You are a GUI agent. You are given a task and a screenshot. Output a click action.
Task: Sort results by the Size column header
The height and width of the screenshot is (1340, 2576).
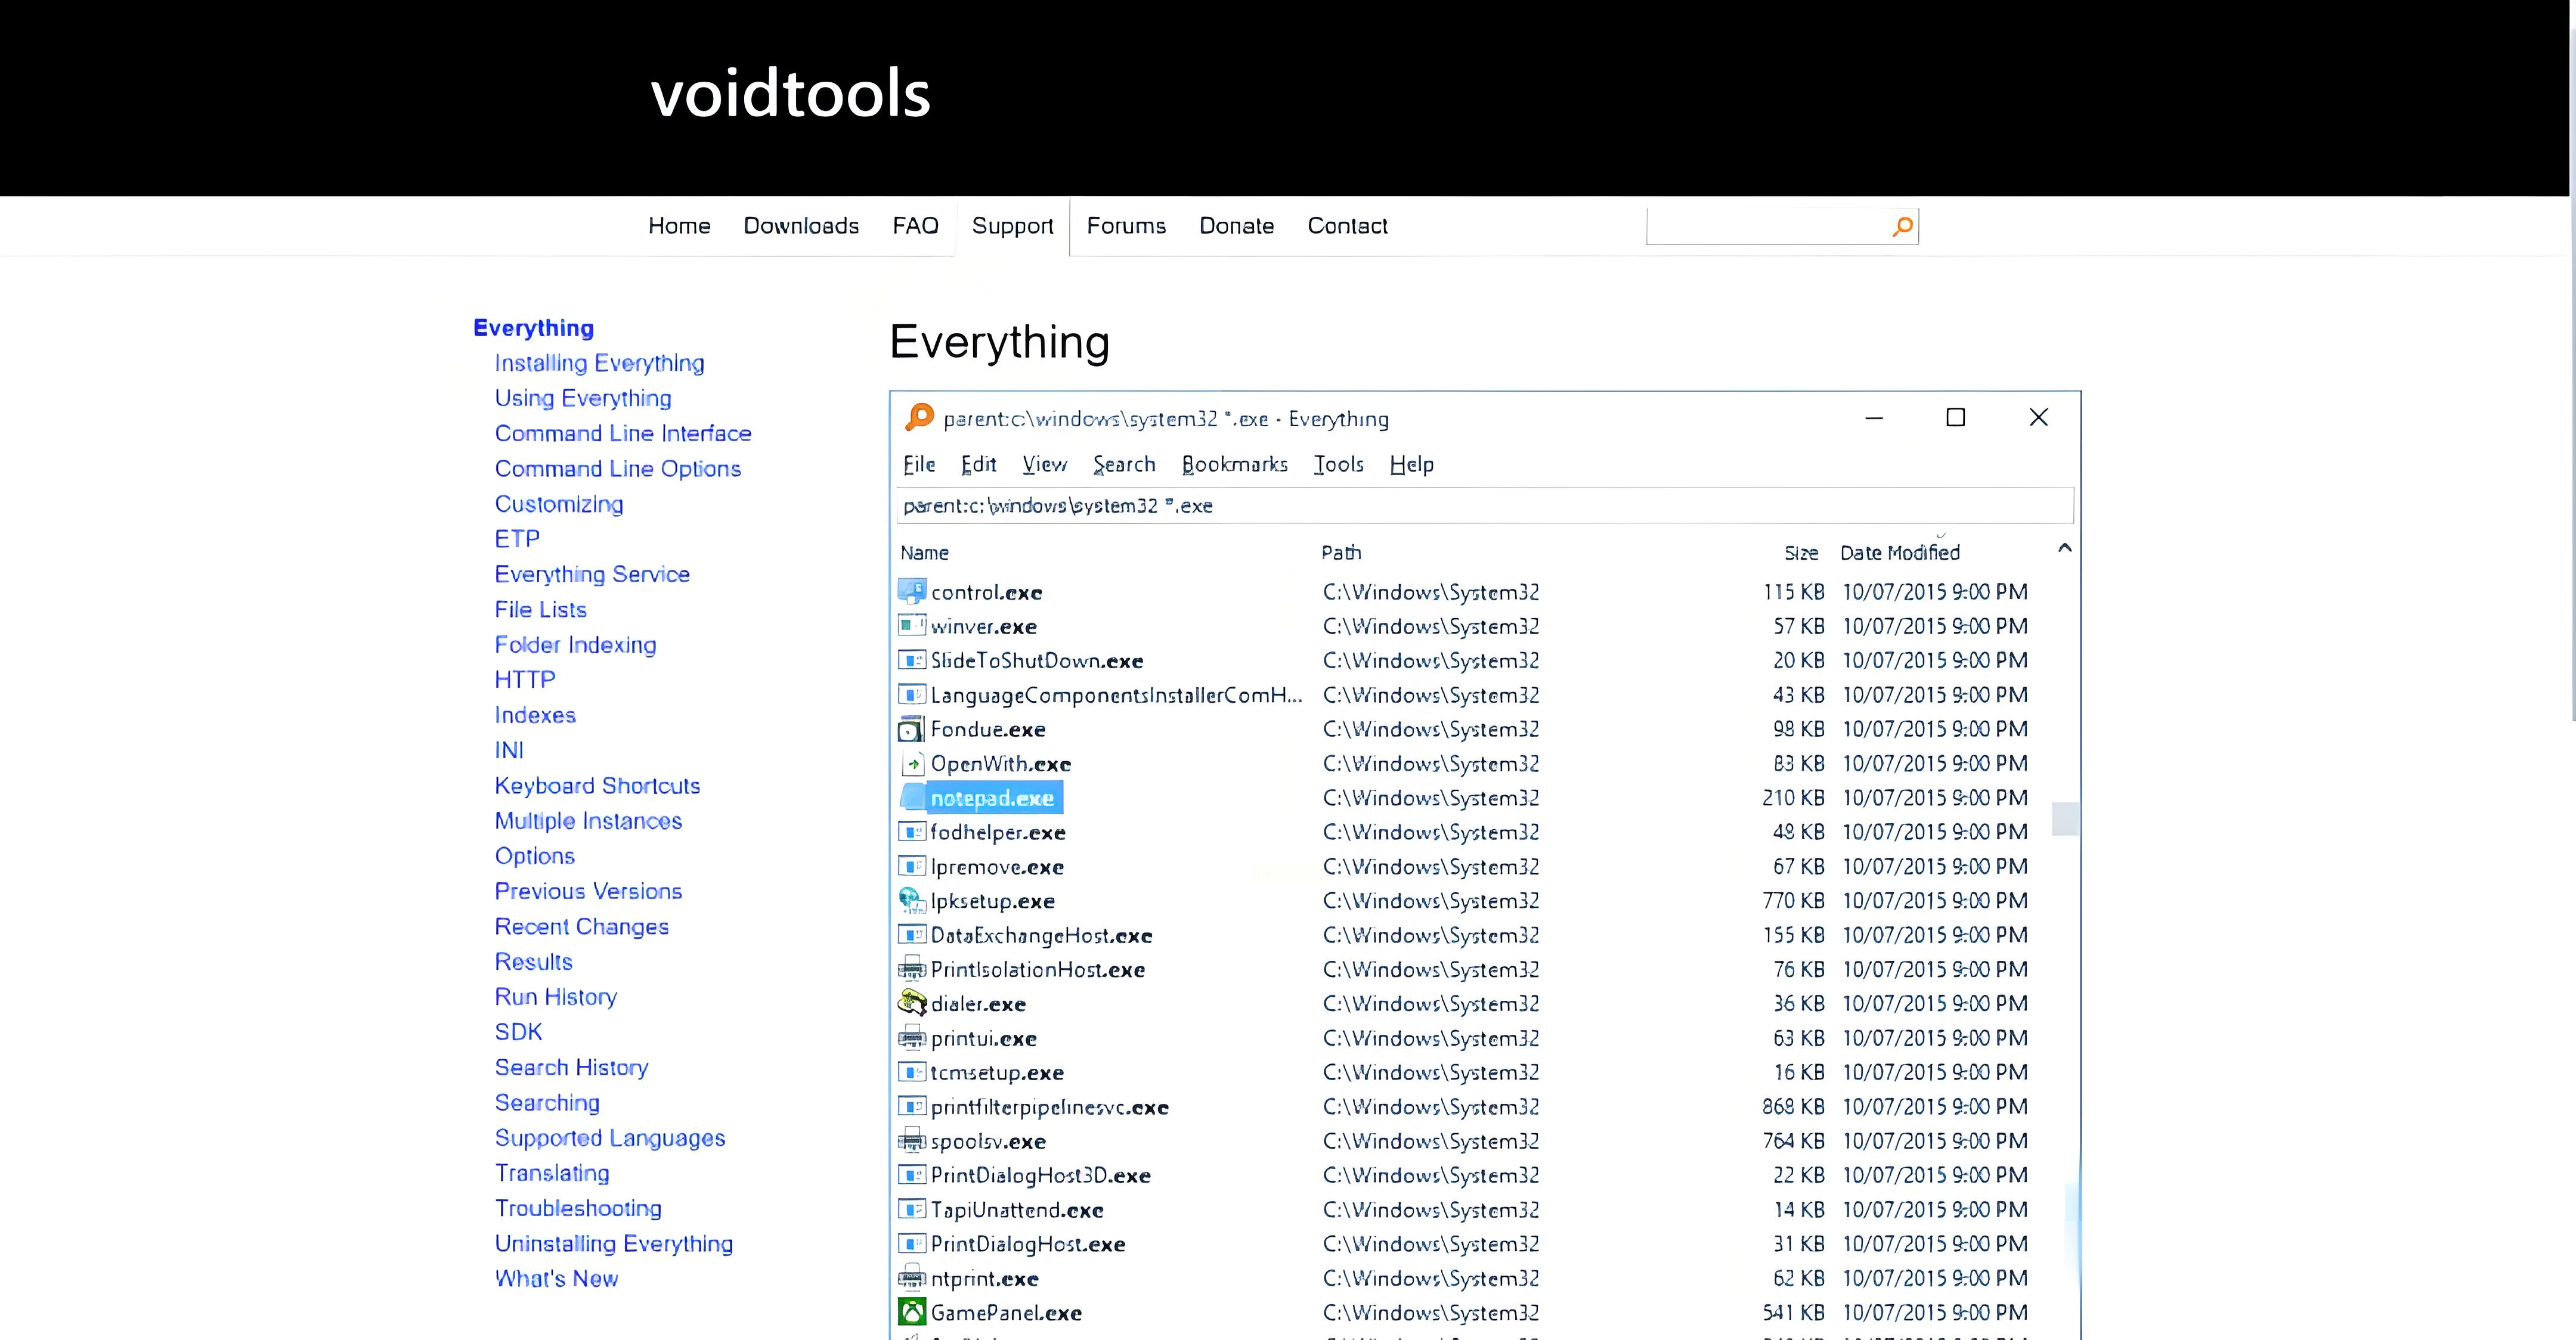click(x=1800, y=553)
